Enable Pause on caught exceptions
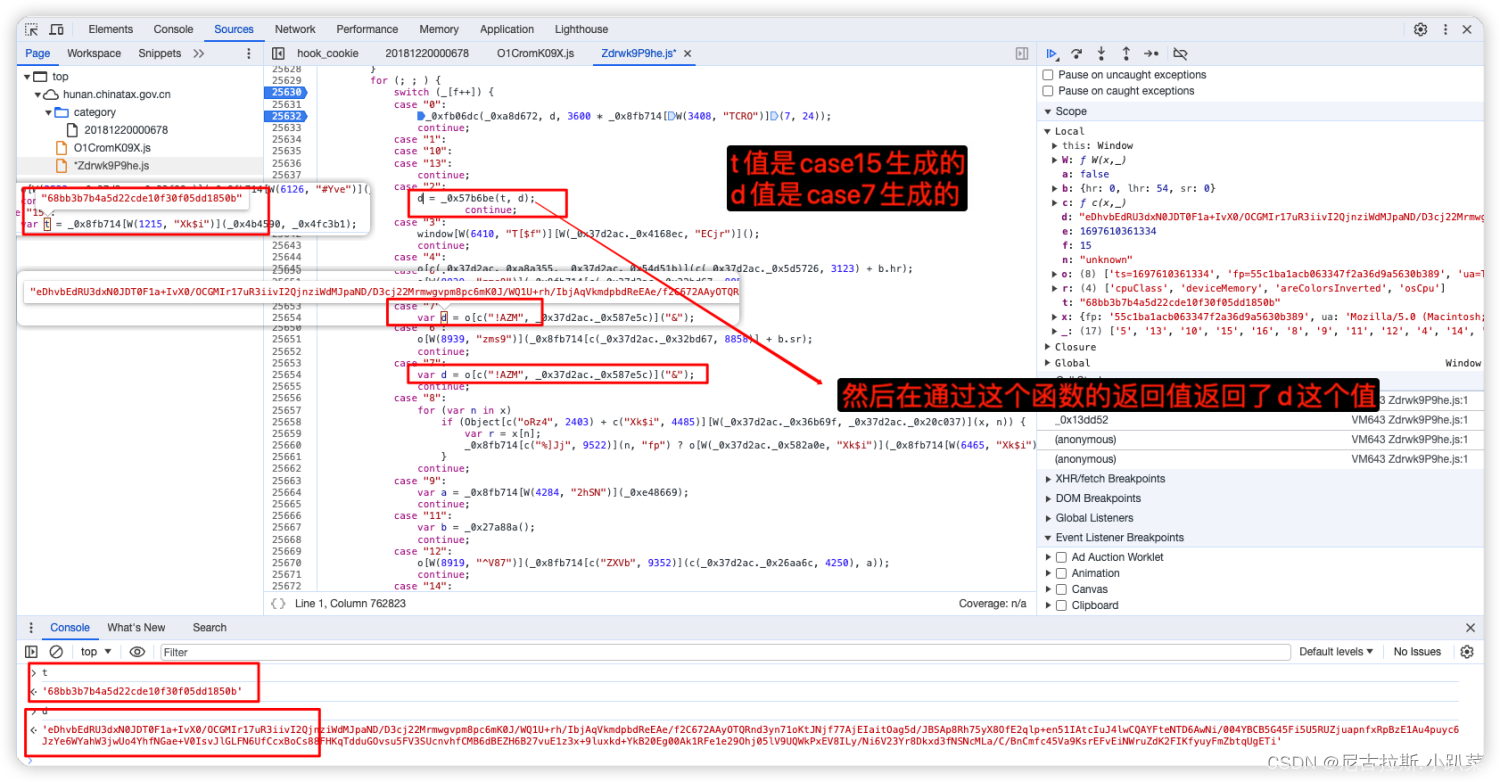 click(1048, 90)
